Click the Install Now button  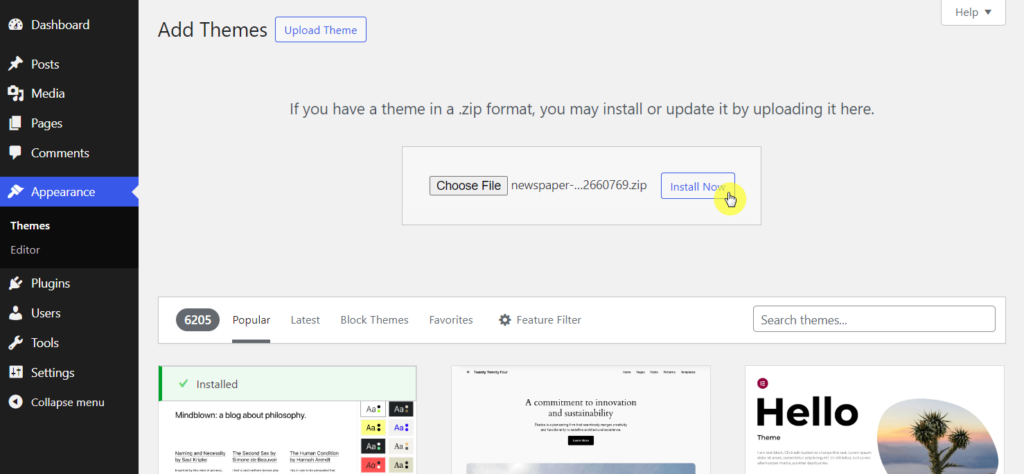pyautogui.click(x=697, y=186)
